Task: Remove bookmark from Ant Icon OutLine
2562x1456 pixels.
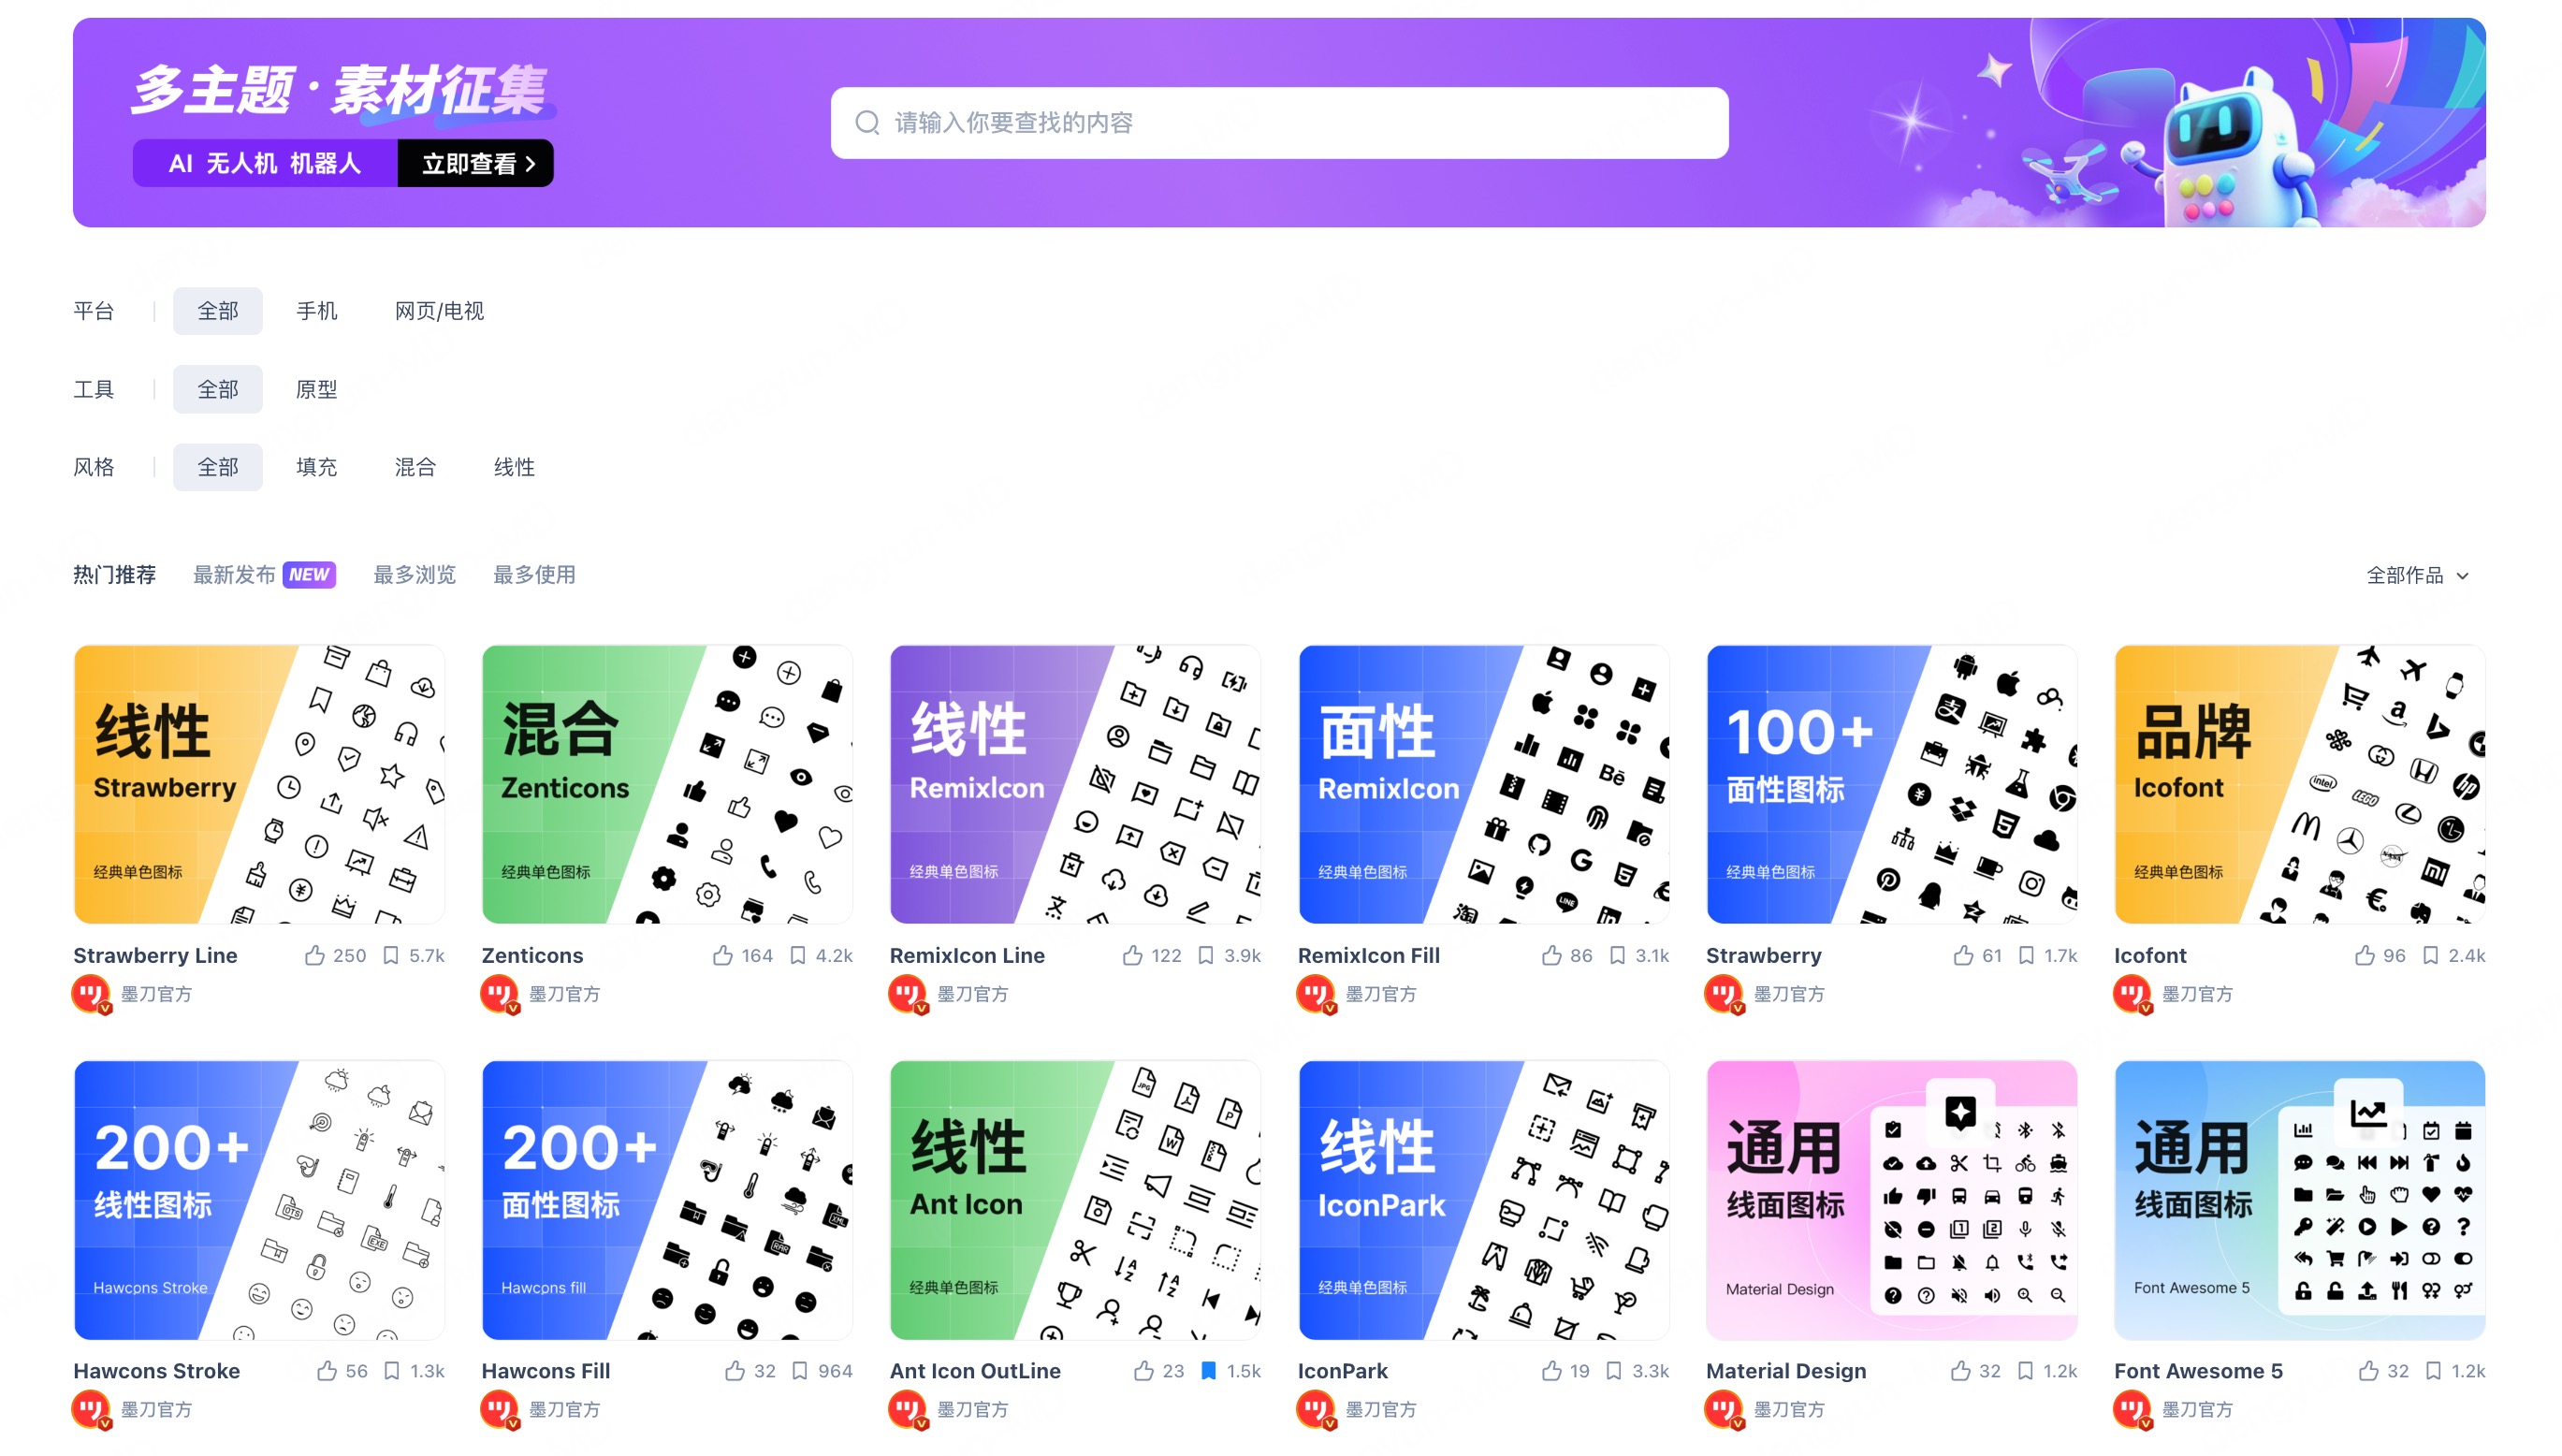Action: (x=1208, y=1371)
